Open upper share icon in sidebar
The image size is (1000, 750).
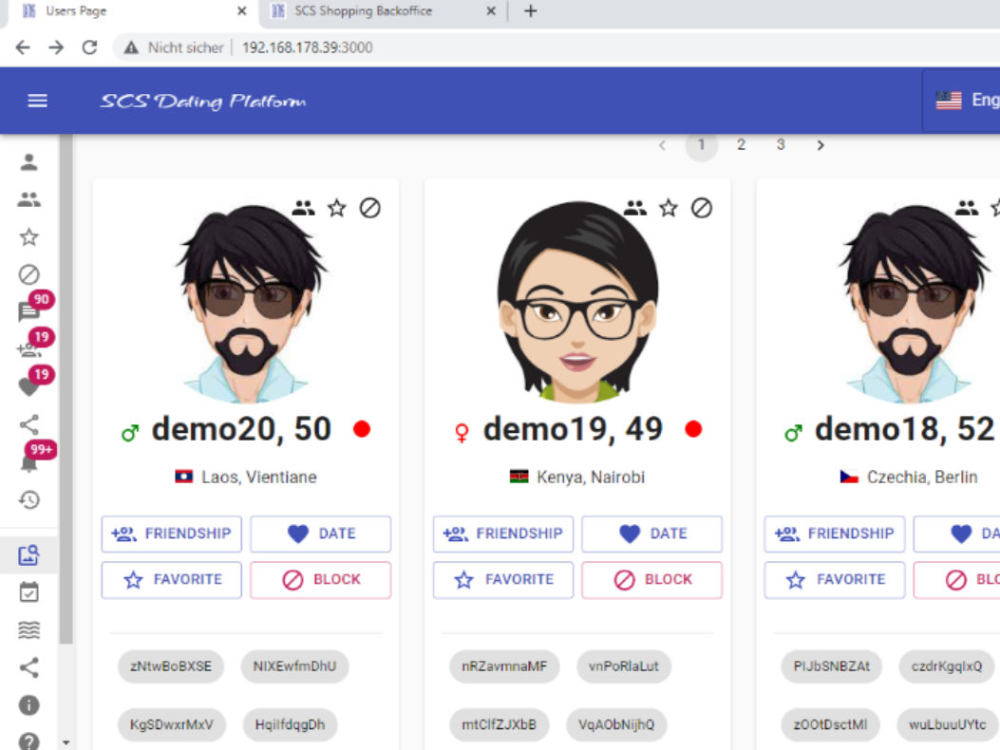[29, 424]
